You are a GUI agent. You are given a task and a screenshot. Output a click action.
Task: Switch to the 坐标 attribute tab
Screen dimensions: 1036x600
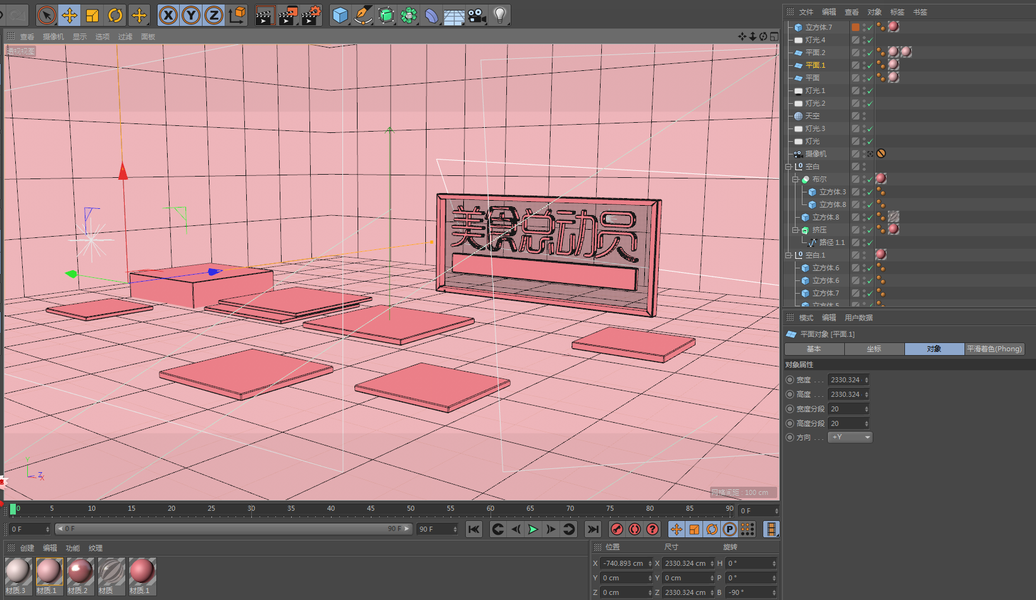(874, 349)
